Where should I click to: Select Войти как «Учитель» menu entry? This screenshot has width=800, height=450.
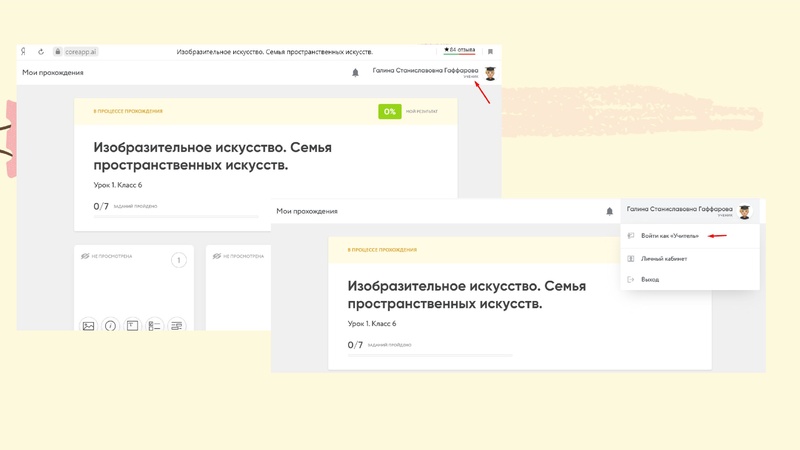[x=670, y=236]
